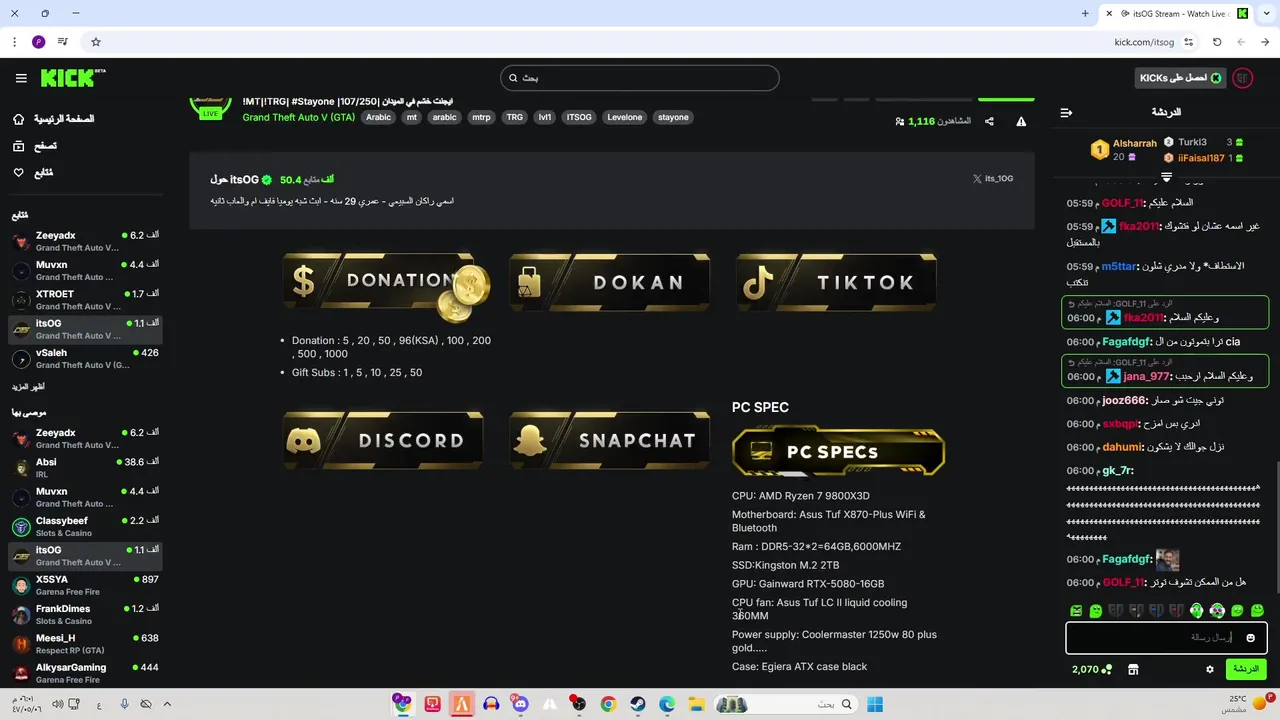This screenshot has height=720, width=1280.
Task: Click the microphone icon in system tray
Action: click(x=124, y=704)
